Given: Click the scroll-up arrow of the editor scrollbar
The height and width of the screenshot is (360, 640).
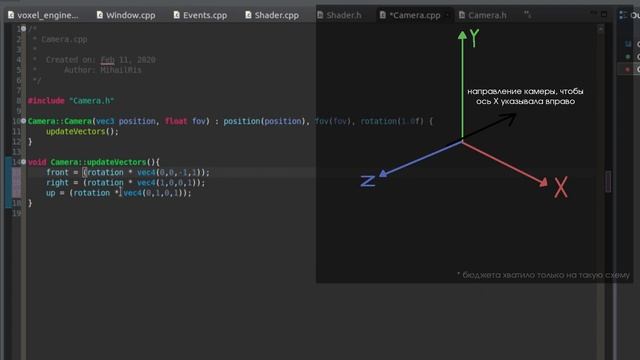Looking at the screenshot, I should [x=601, y=29].
